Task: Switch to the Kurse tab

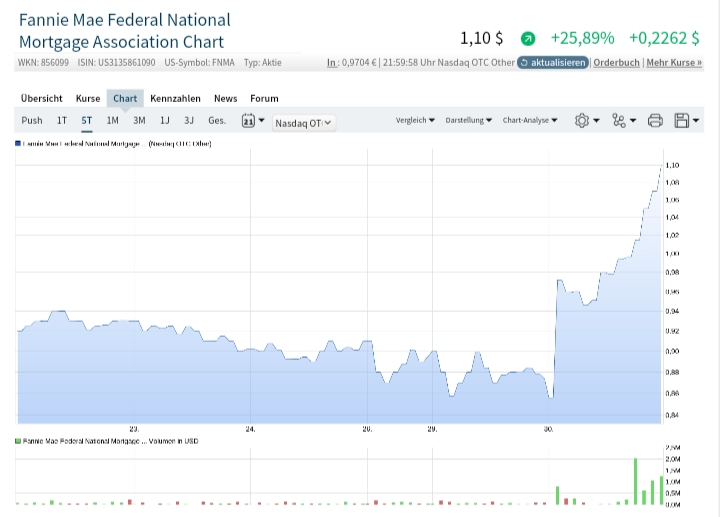Action: point(88,98)
